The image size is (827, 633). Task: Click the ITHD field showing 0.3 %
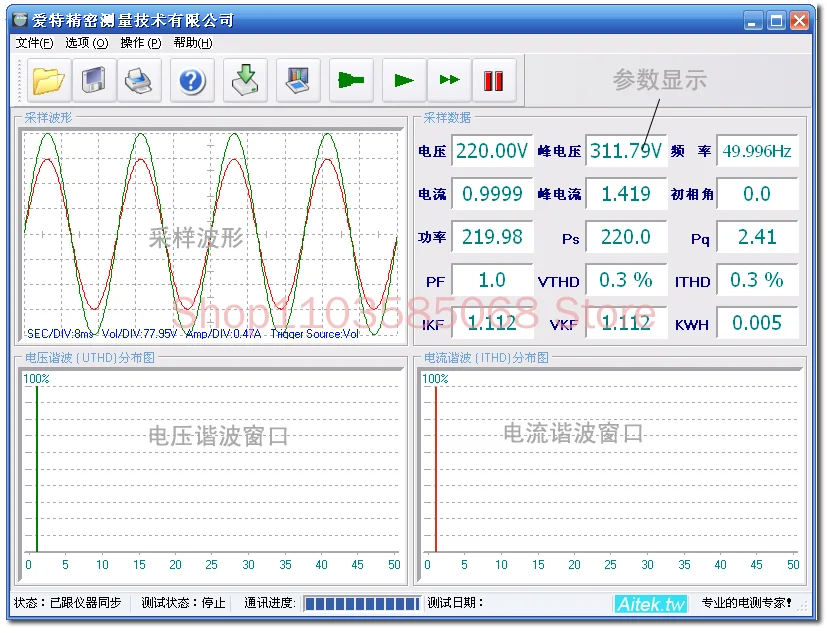coord(757,280)
